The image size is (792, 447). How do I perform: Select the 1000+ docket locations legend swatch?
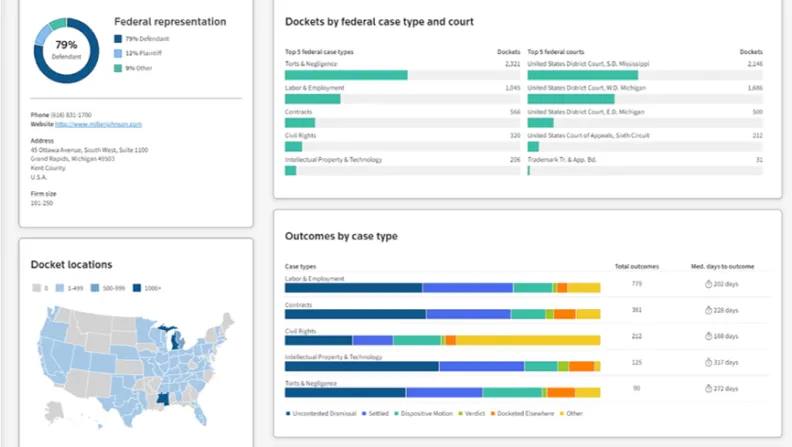click(x=136, y=288)
